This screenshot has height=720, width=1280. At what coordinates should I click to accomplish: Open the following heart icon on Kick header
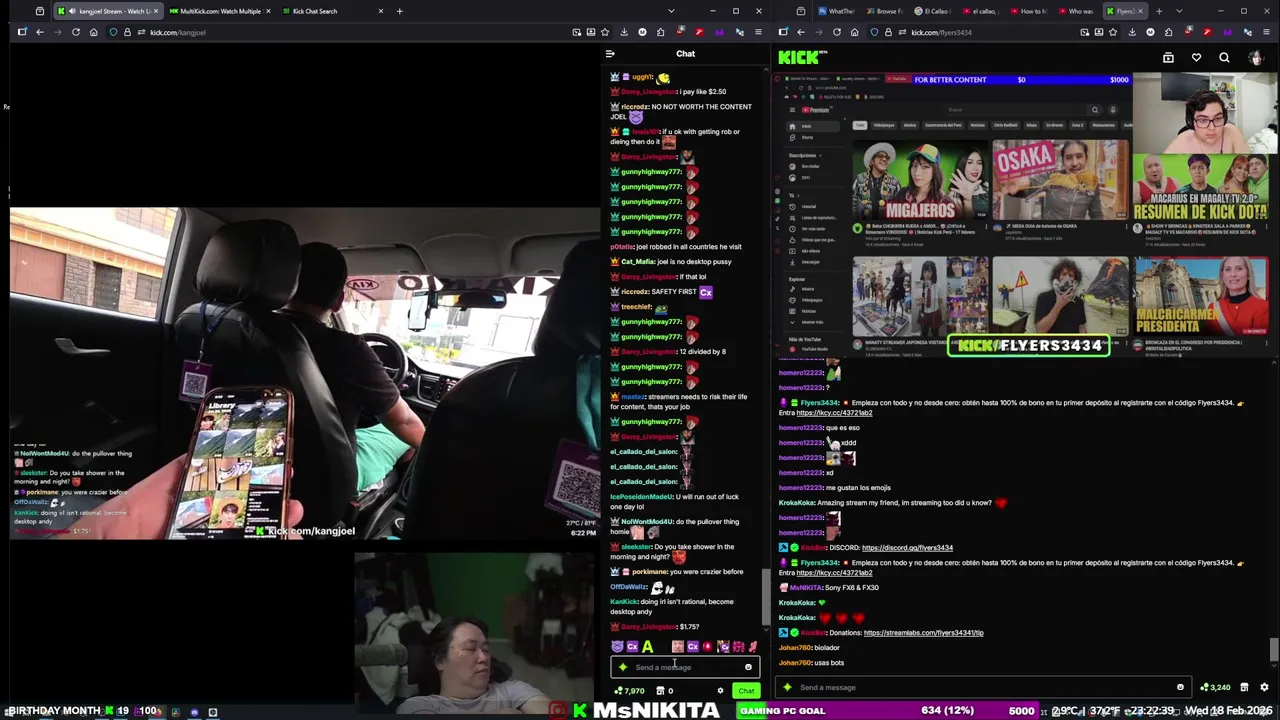click(1196, 58)
